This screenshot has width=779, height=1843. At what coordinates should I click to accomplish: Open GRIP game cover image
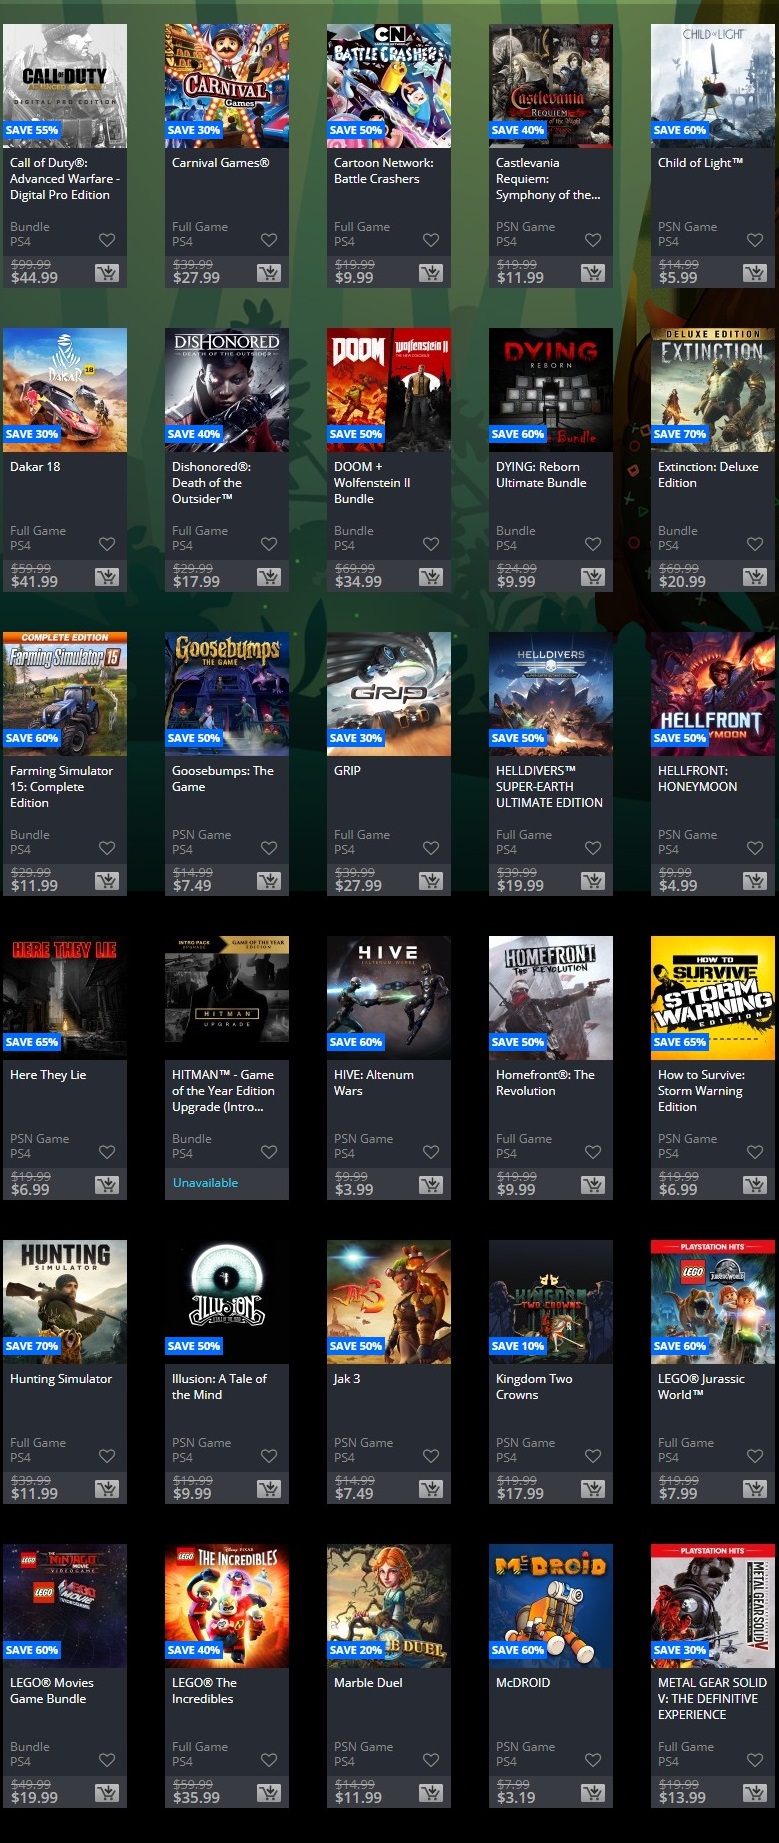(389, 694)
